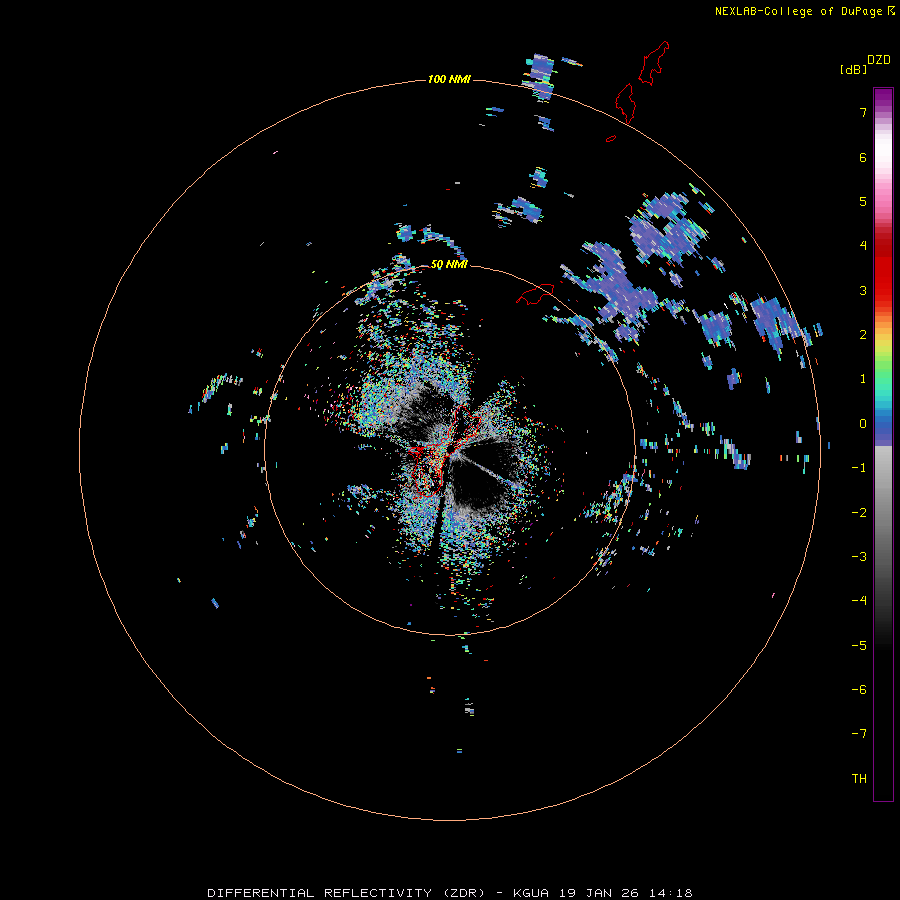Click the 50 NMI range ring label
Screen dimensions: 900x900
tap(449, 264)
